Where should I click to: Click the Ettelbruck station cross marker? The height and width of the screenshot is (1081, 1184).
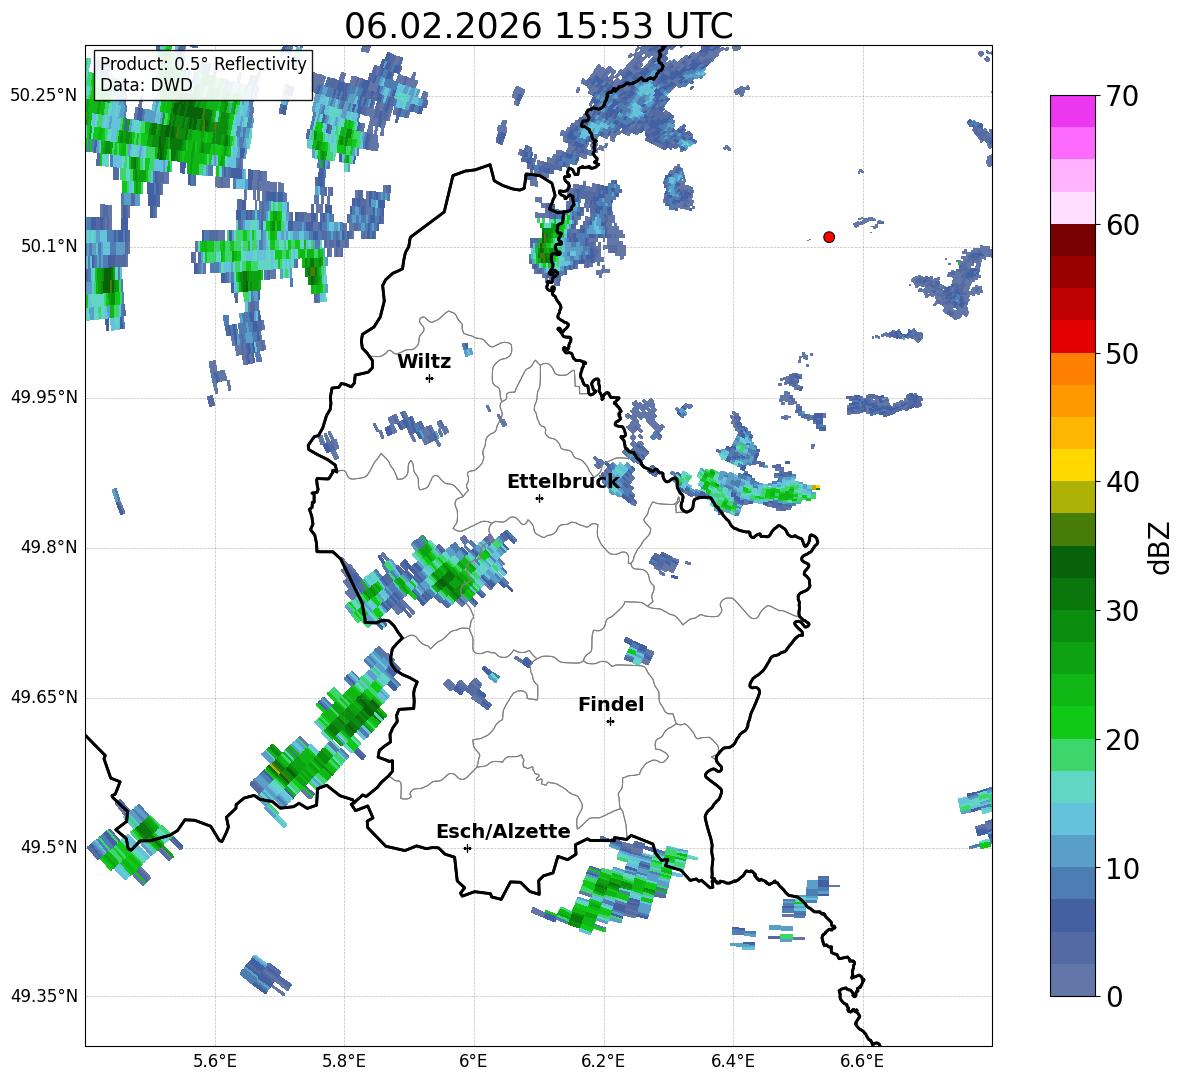[539, 498]
